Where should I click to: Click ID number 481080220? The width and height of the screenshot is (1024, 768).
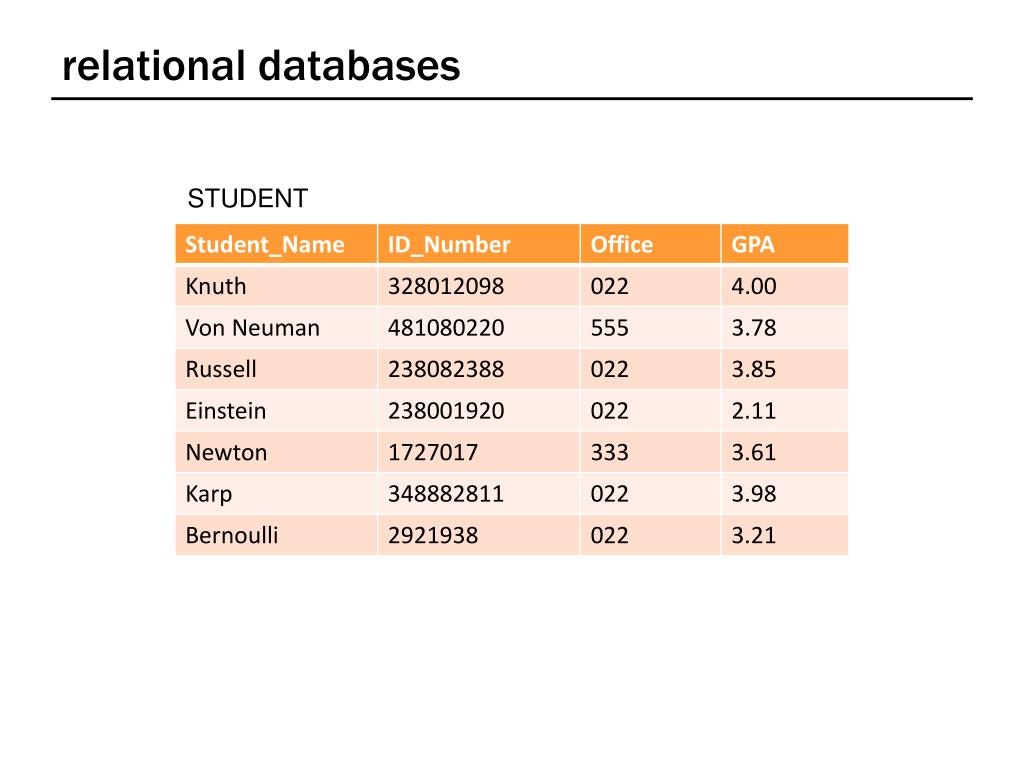[446, 328]
